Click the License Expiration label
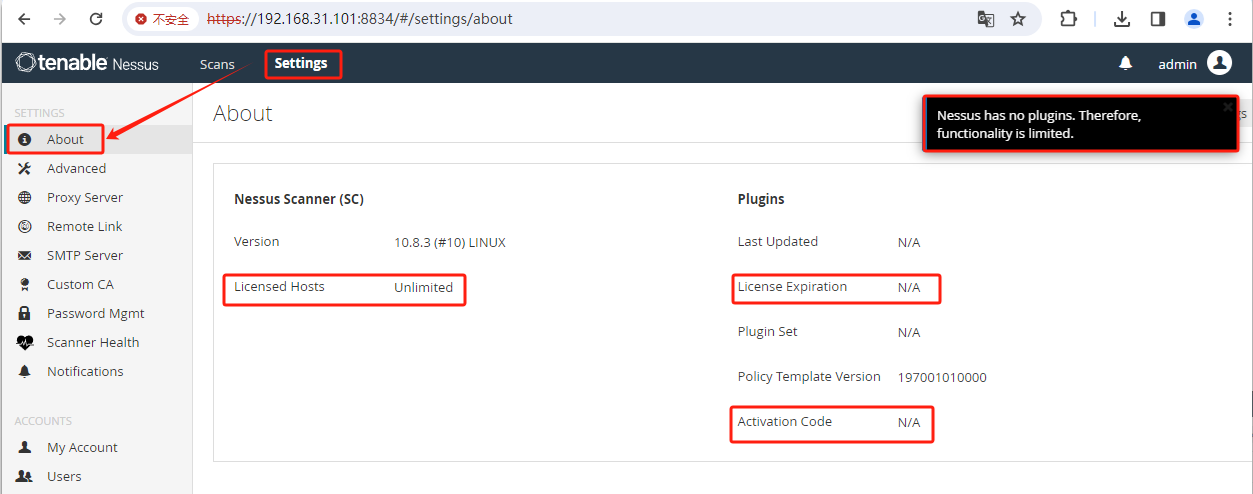 click(792, 287)
